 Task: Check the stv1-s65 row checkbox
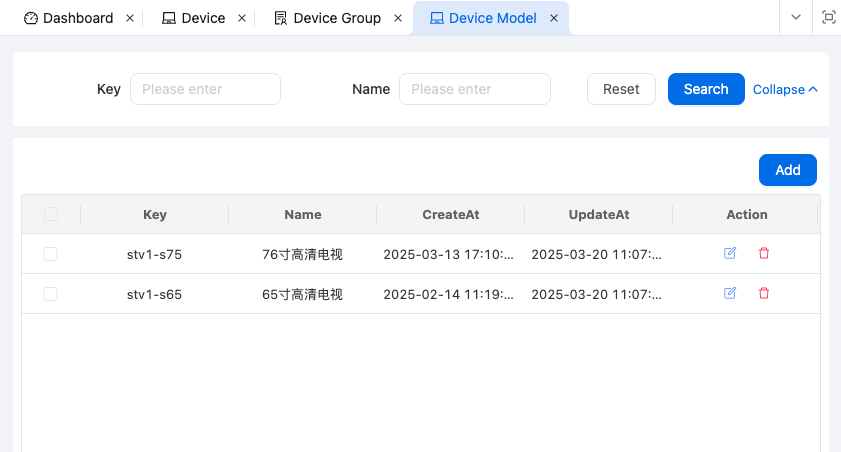pos(51,294)
